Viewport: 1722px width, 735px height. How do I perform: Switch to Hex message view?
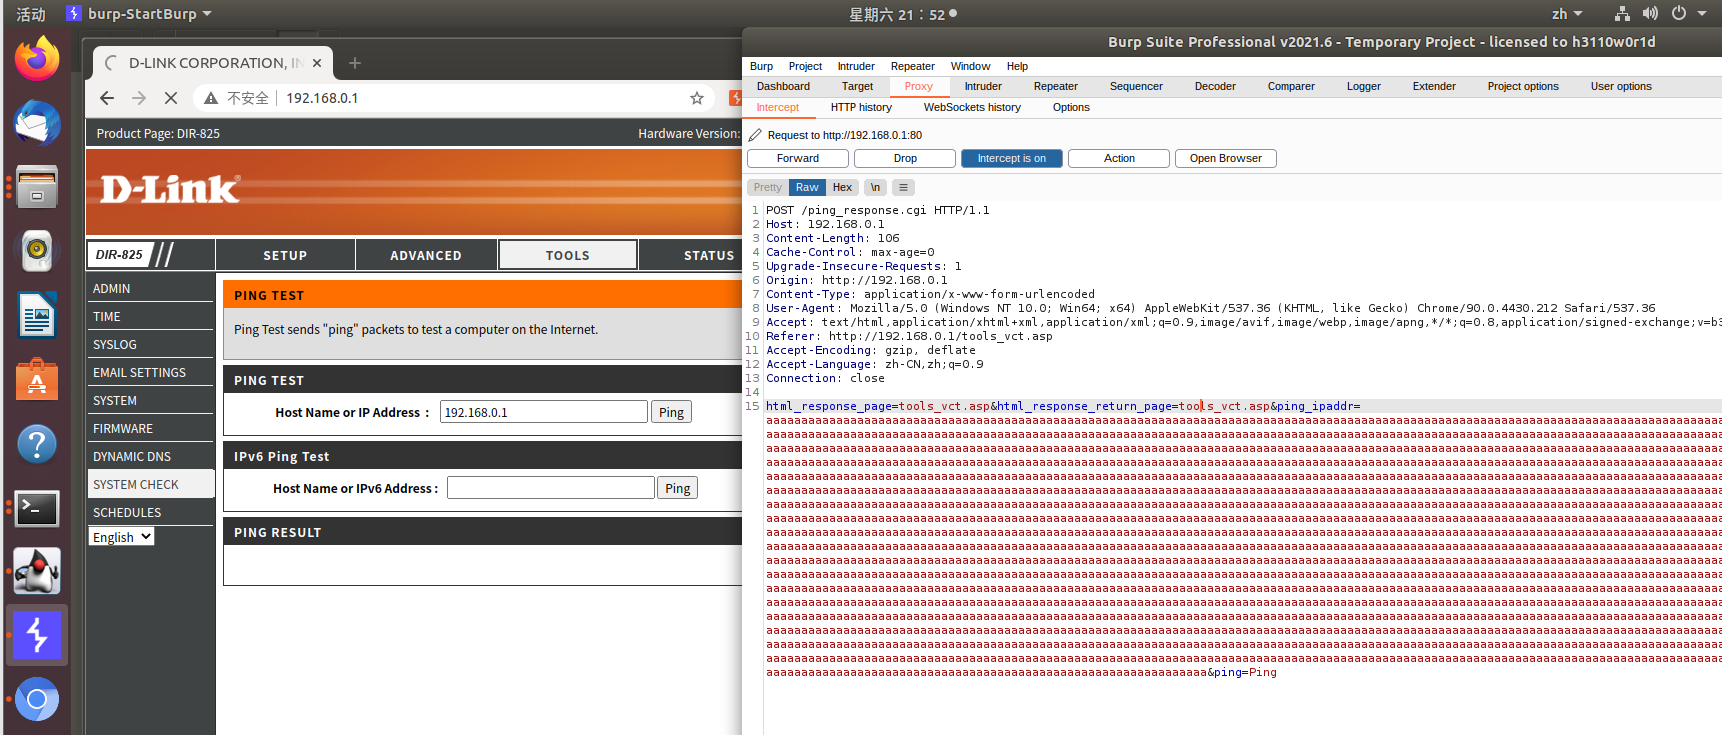click(x=842, y=187)
